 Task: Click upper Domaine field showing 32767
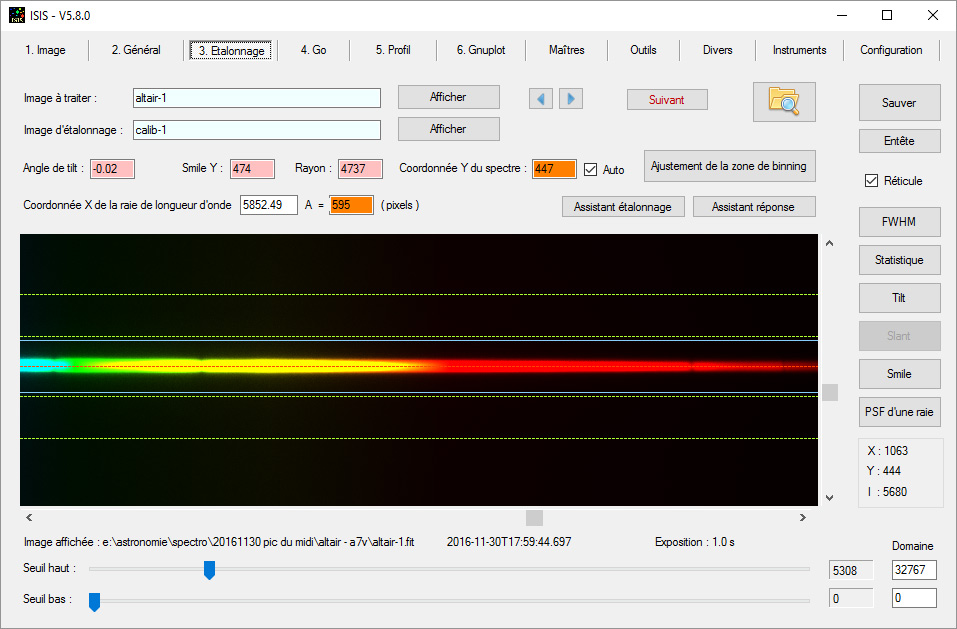click(914, 570)
